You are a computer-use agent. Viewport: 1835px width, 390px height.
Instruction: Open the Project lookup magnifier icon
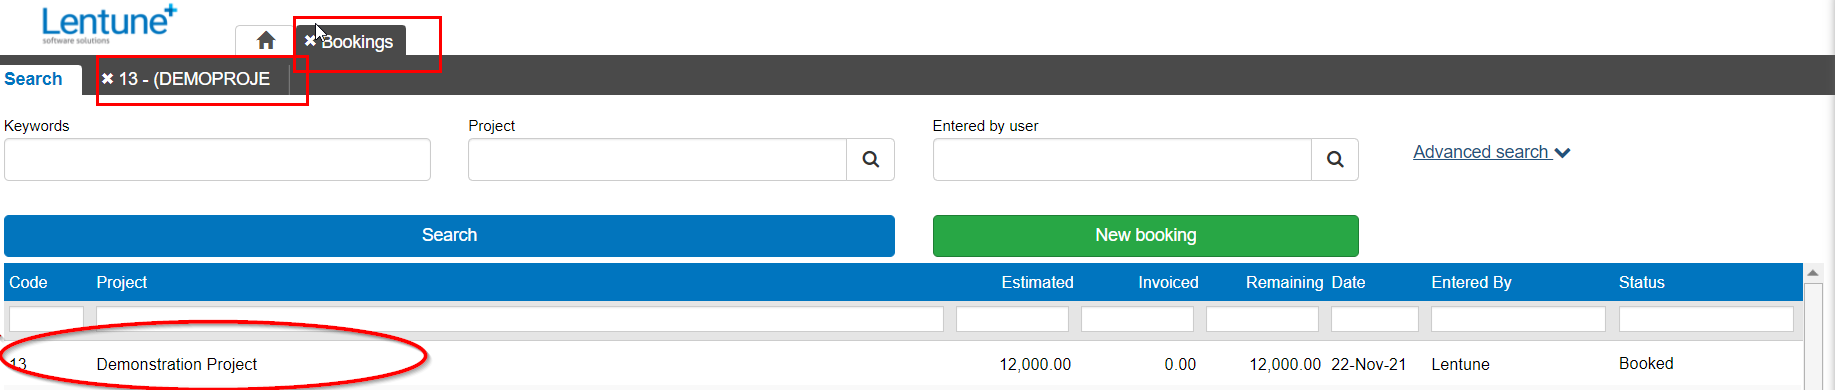point(871,160)
